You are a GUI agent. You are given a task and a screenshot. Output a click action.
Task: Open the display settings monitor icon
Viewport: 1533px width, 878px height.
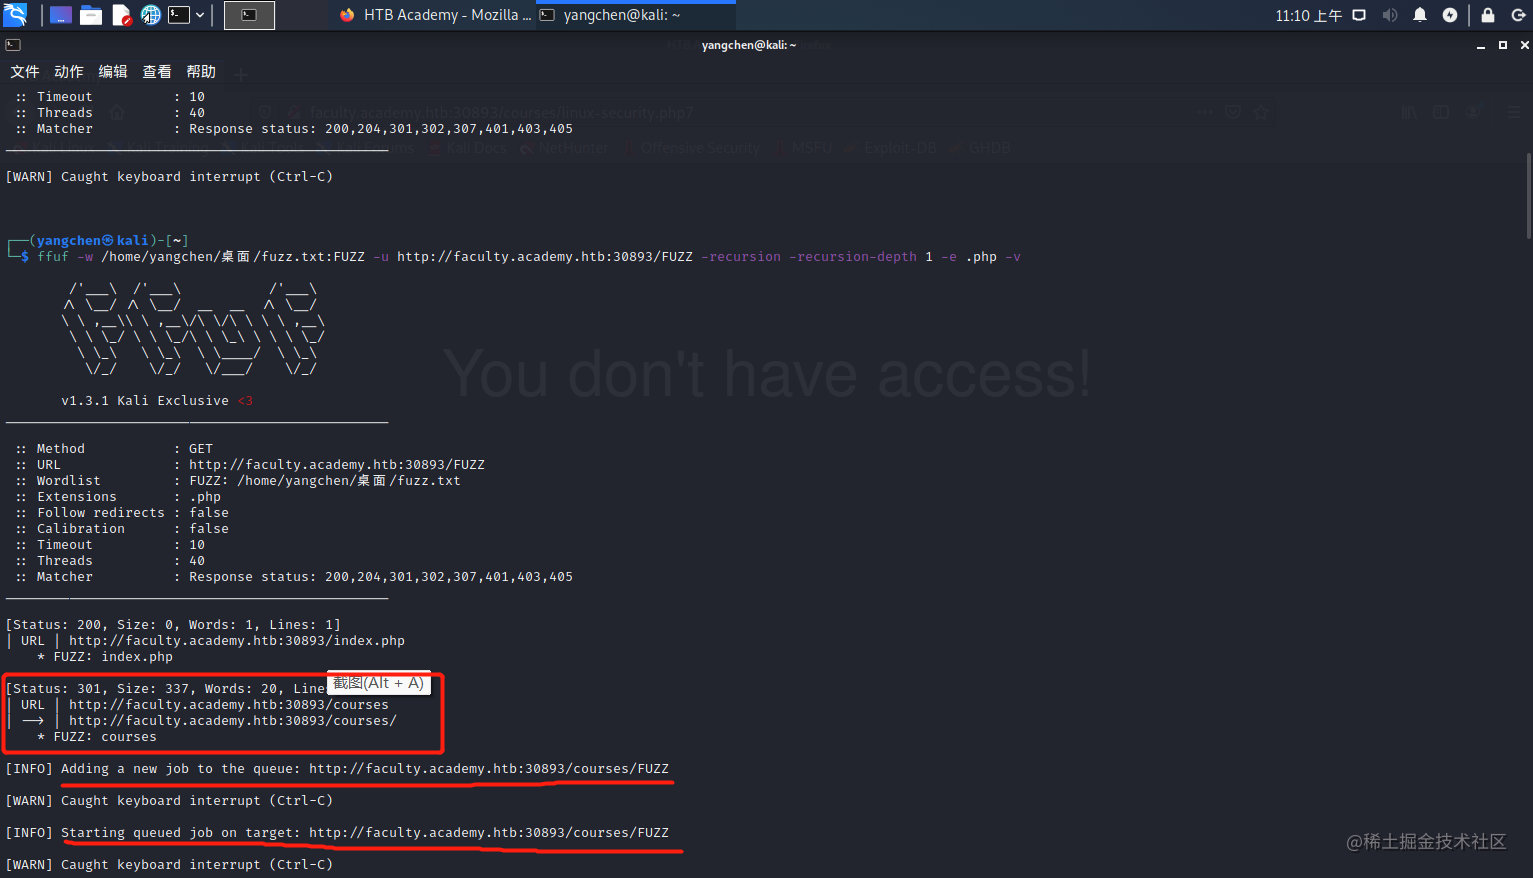coord(1359,15)
